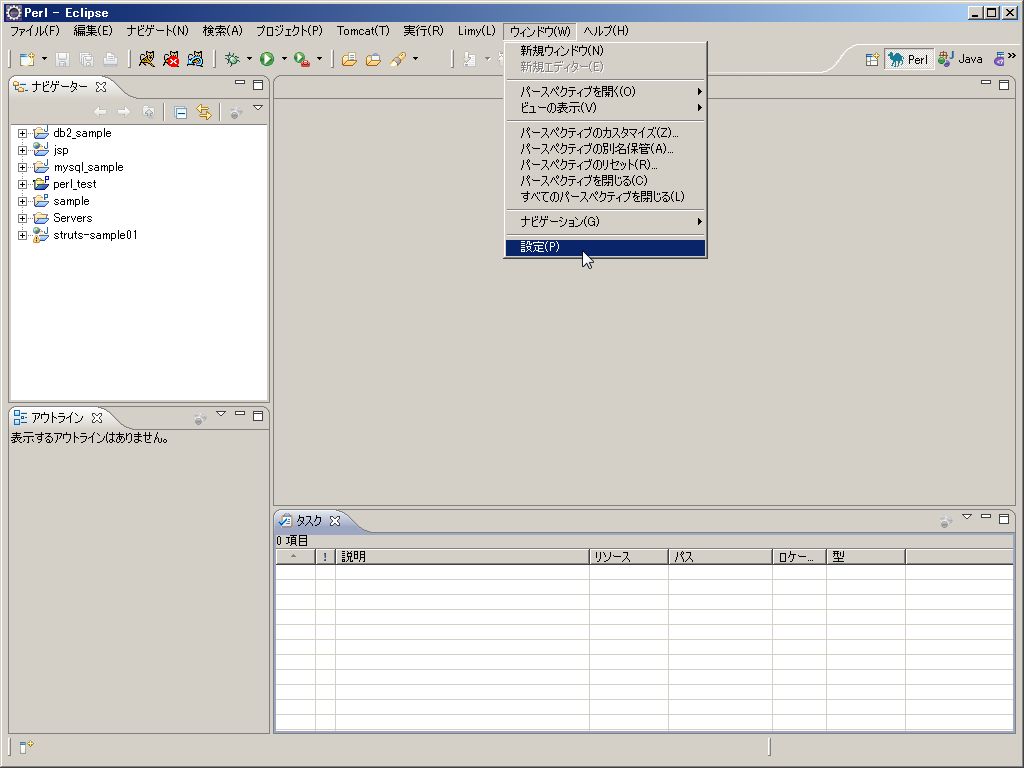Viewport: 1024px width, 768px height.
Task: Choose パースペクティブを閉じる(C)
Action: point(605,181)
